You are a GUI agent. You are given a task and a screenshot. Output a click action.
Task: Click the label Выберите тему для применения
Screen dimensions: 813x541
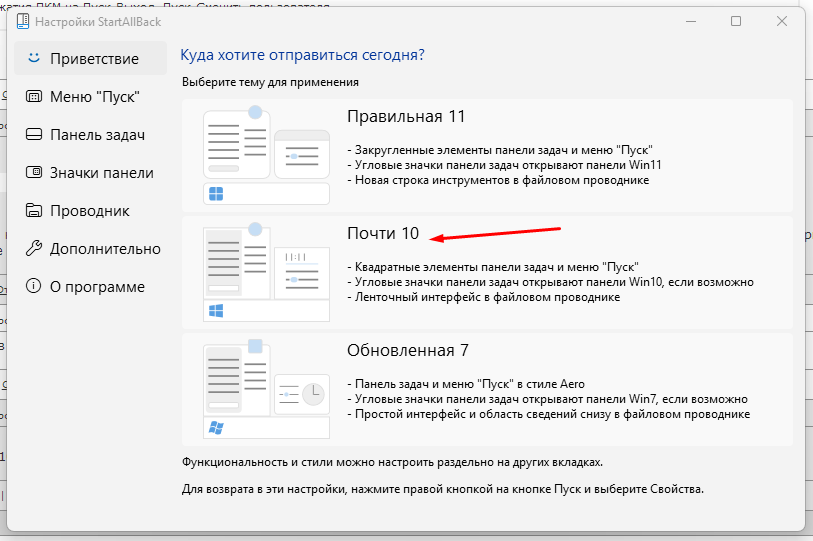coord(270,82)
